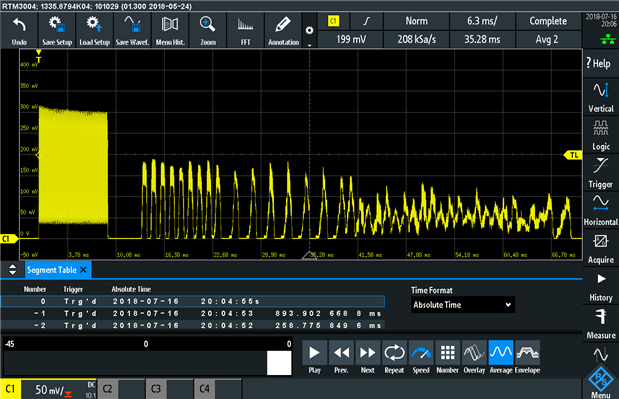Select segment row number -2
The image size is (619, 399).
193,325
